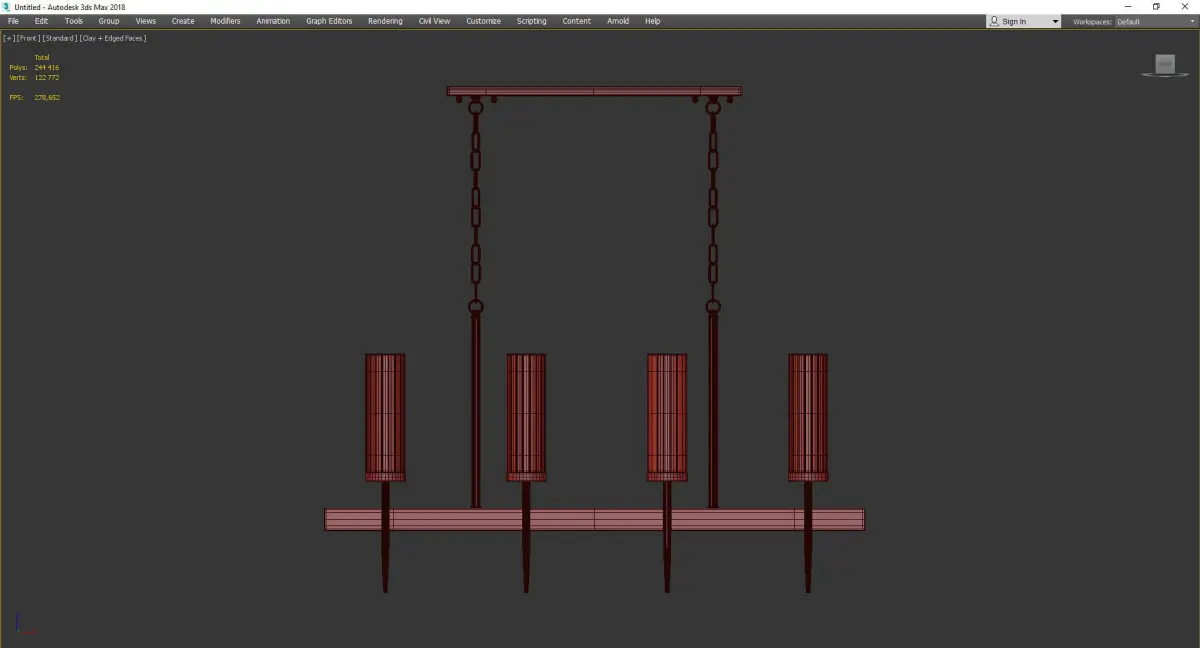The height and width of the screenshot is (648, 1200).
Task: Click the Sign In button
Action: click(1014, 21)
